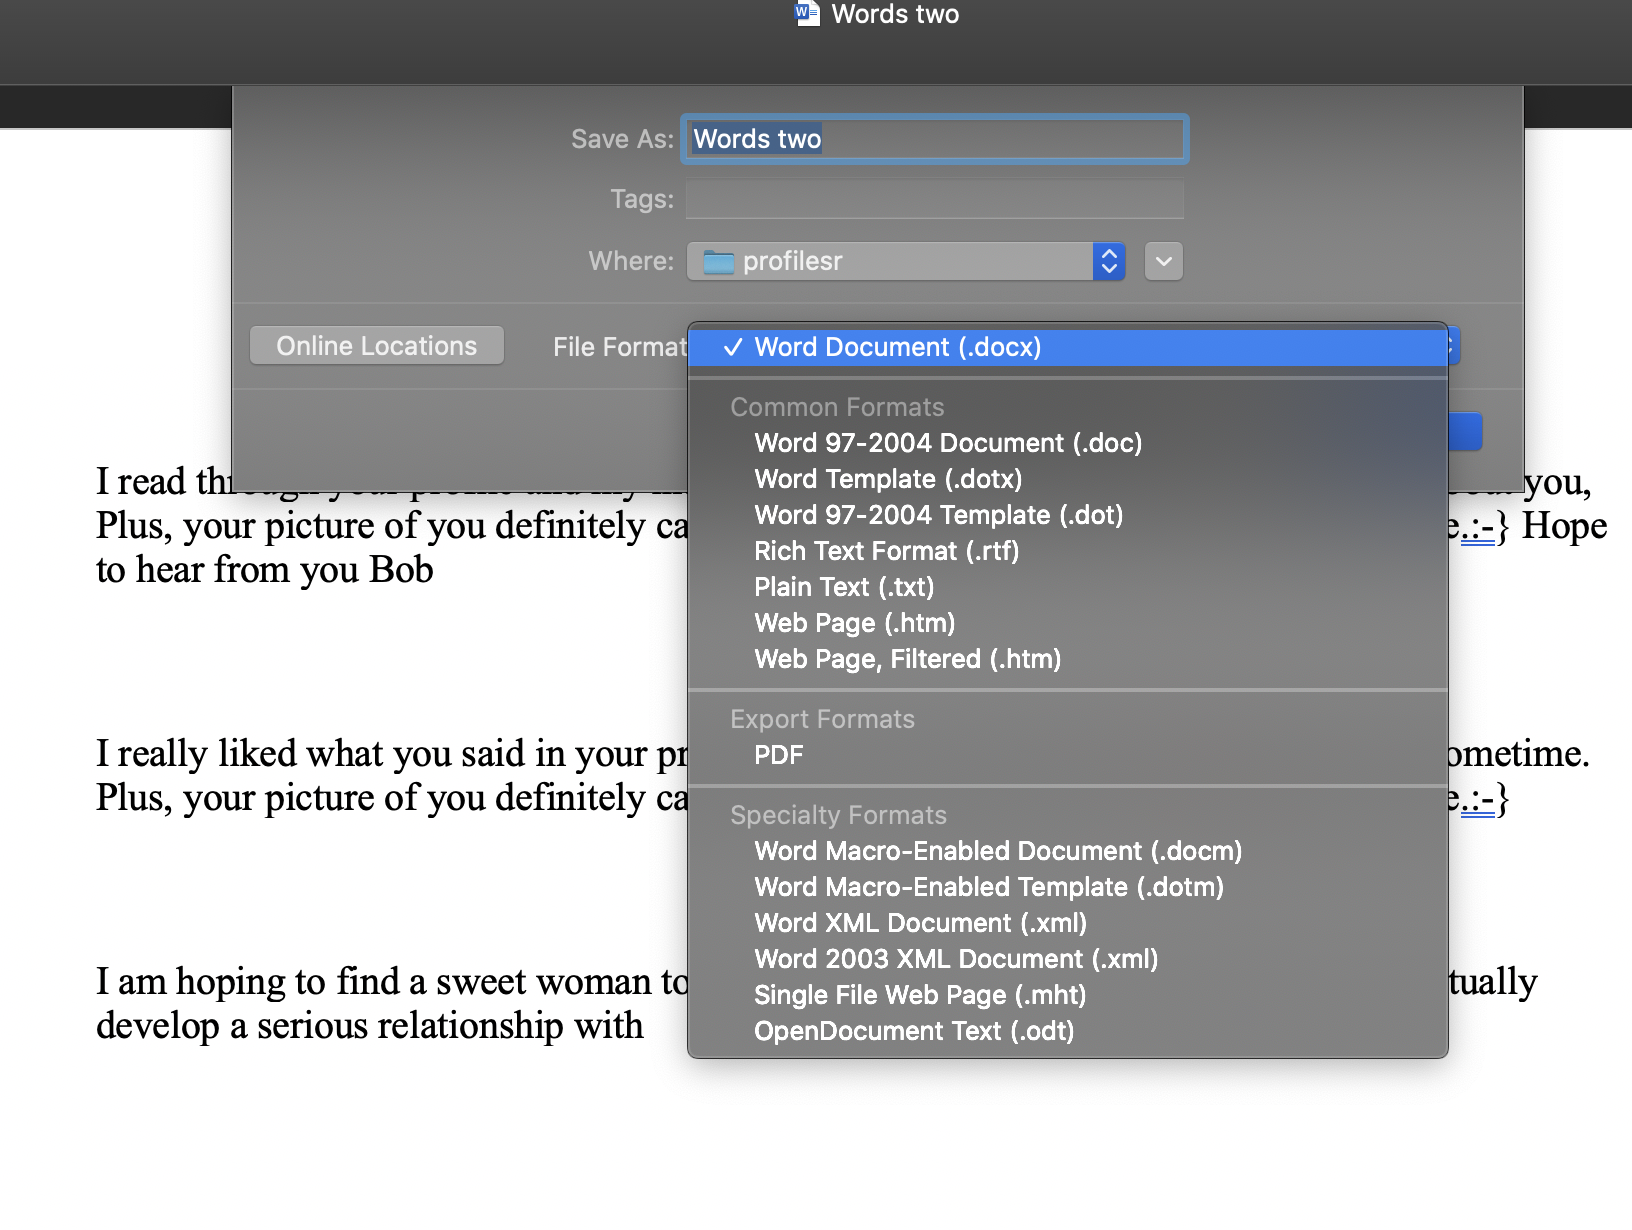Choose Rich Text Format (.rtf)
The image size is (1632, 1230).
(x=1068, y=551)
